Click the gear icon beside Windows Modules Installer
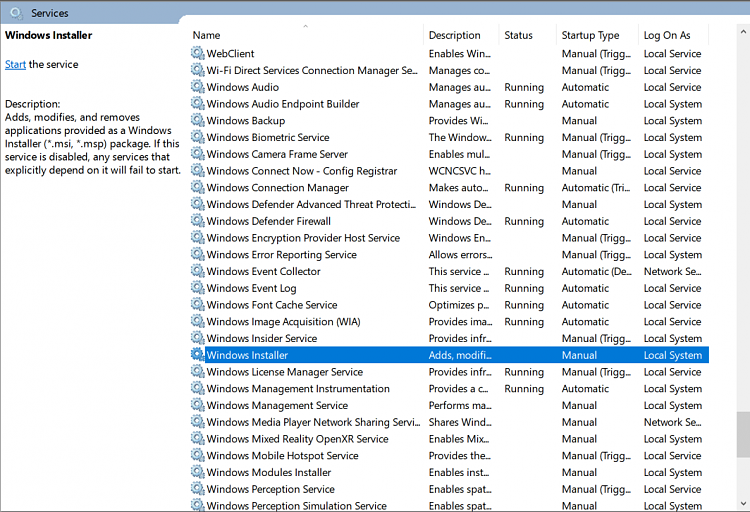This screenshot has width=750, height=512. [x=198, y=472]
